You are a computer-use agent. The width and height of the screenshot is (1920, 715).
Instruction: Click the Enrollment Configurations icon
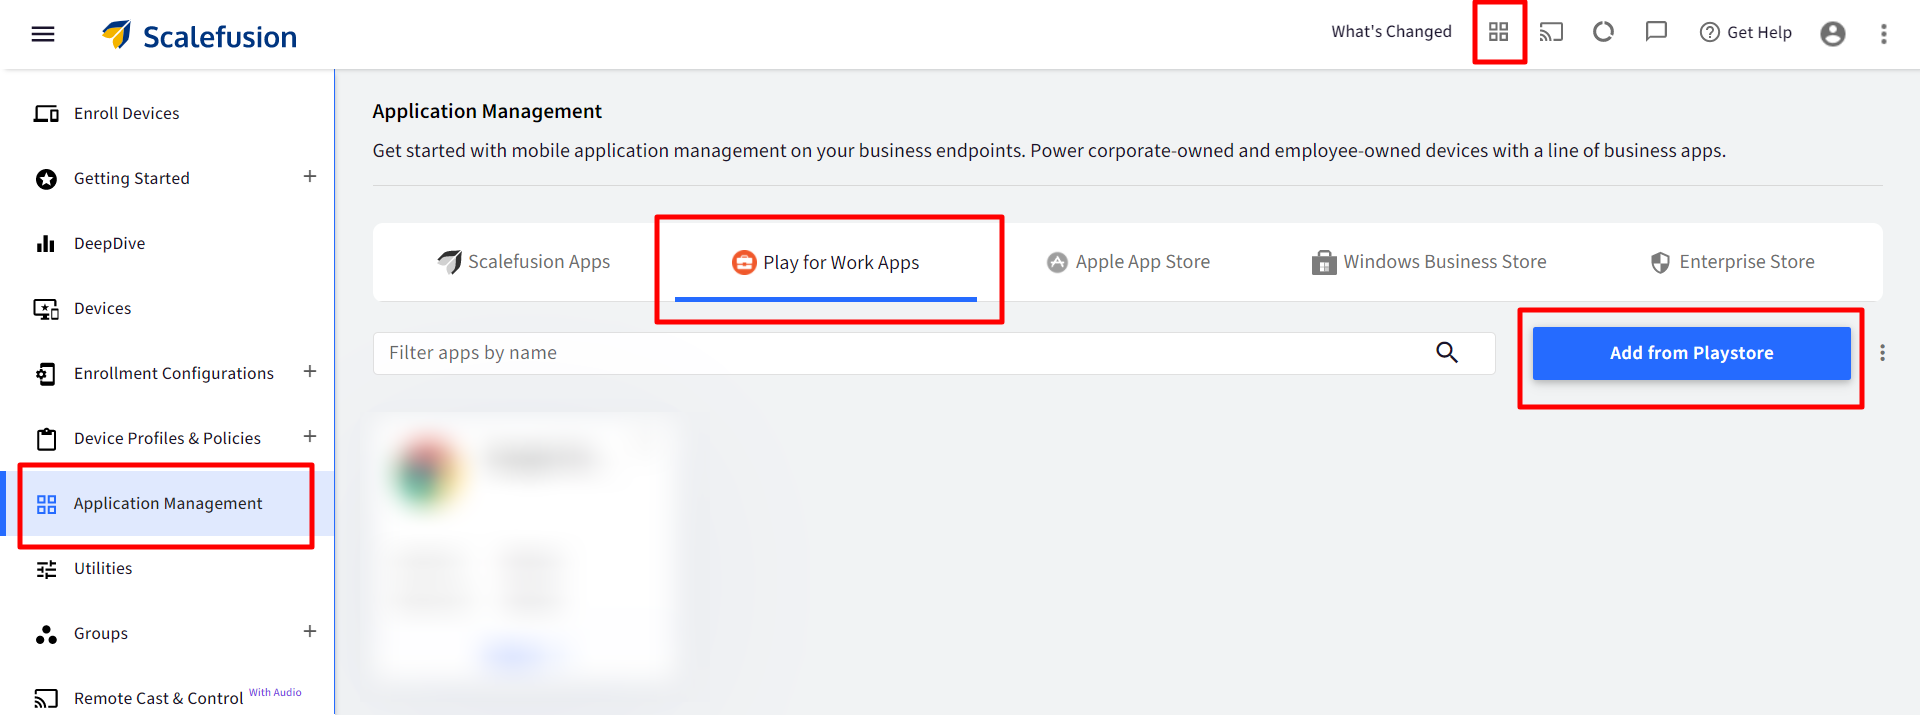(x=46, y=374)
